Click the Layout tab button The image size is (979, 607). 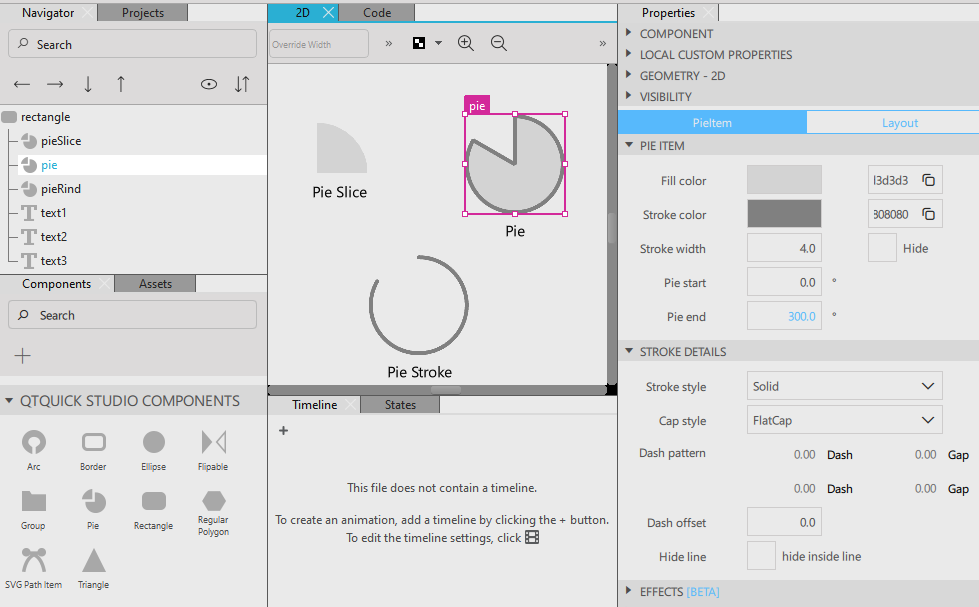click(899, 123)
